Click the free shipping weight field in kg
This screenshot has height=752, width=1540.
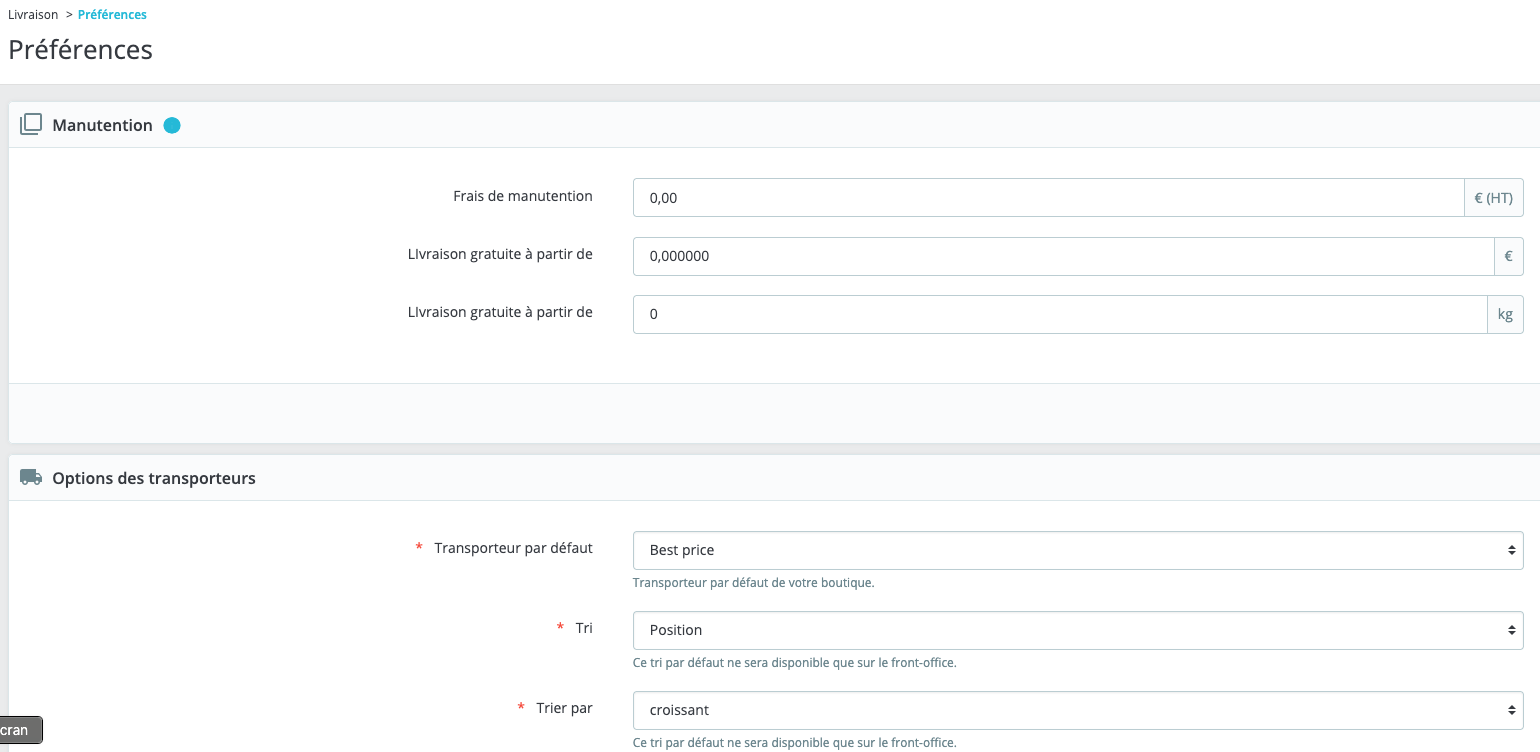(1059, 314)
